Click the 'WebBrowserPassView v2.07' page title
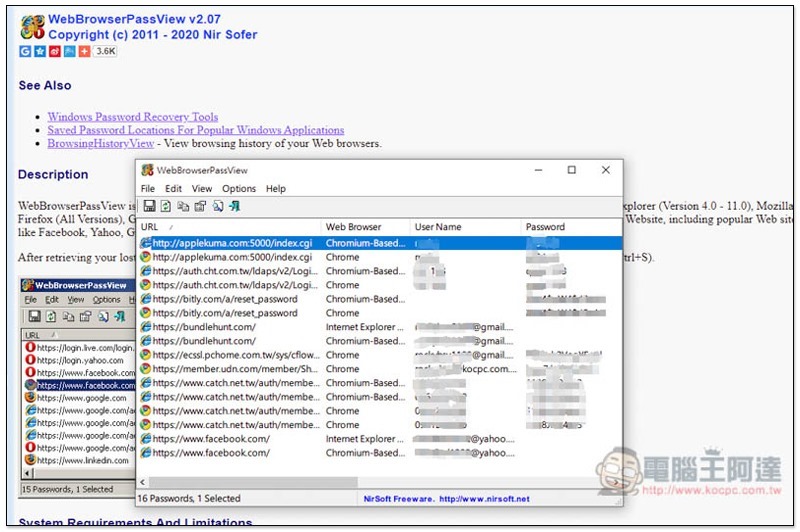This screenshot has height=532, width=800. click(135, 19)
